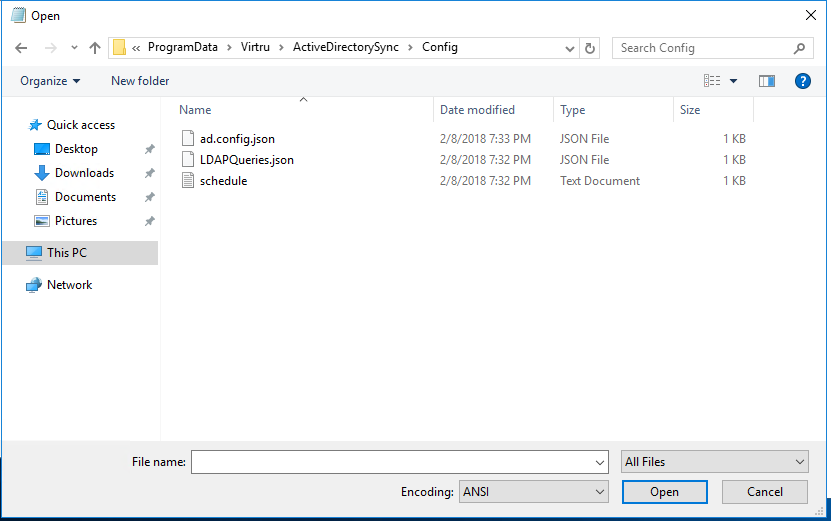Expand the File name dropdown arrow

point(600,463)
